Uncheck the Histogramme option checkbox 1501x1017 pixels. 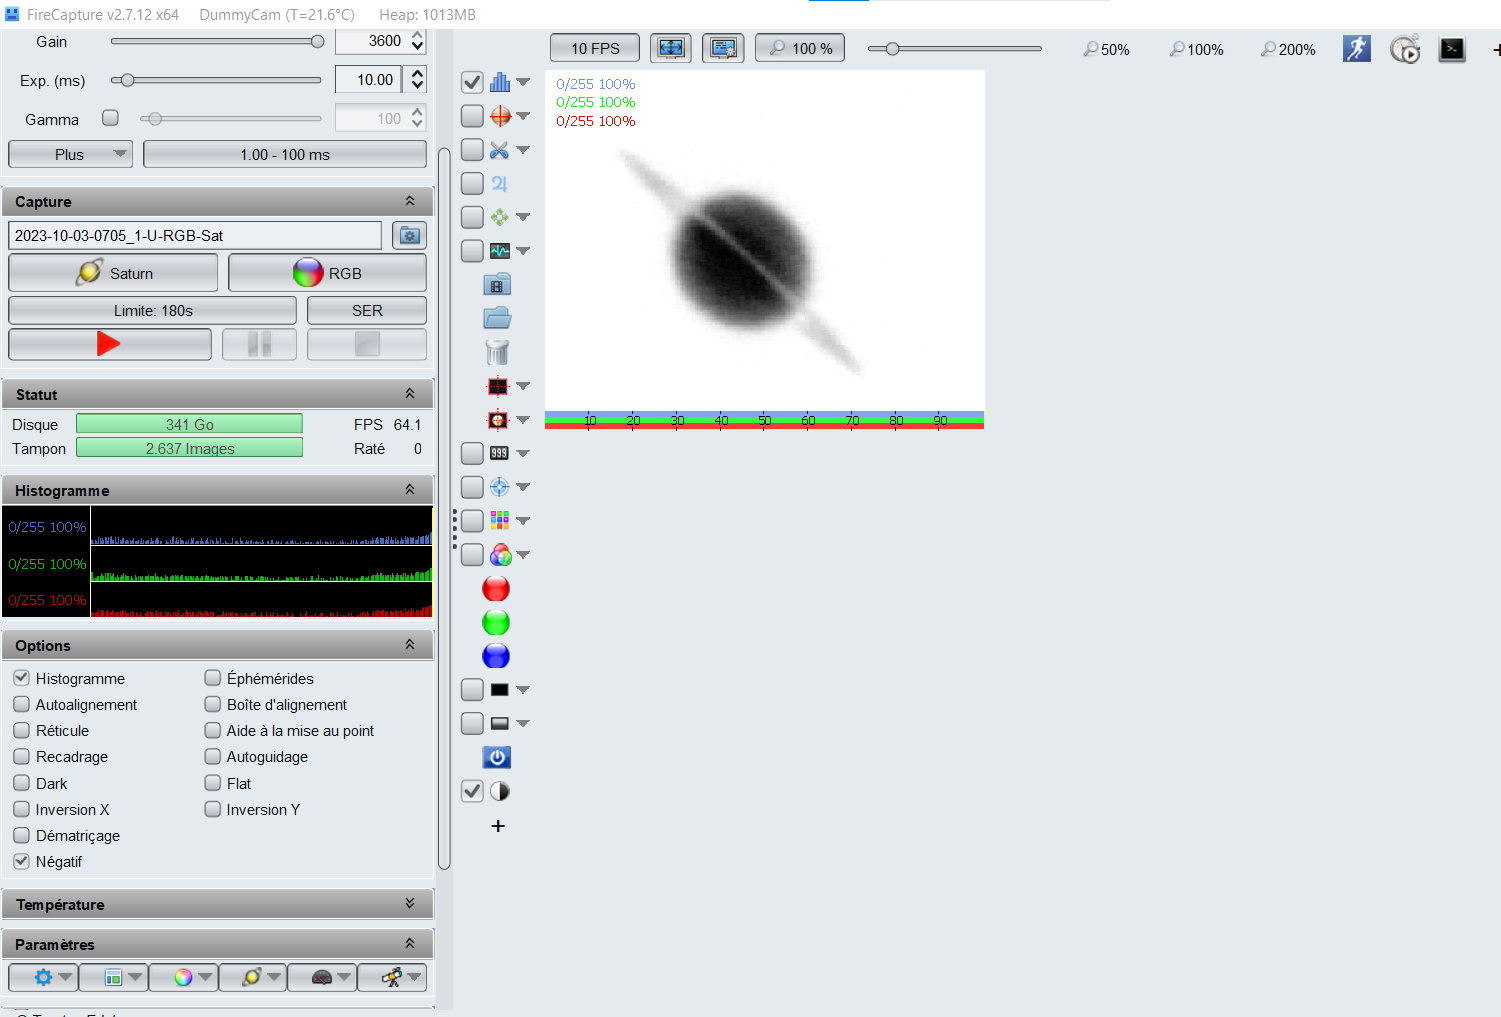[x=22, y=678]
